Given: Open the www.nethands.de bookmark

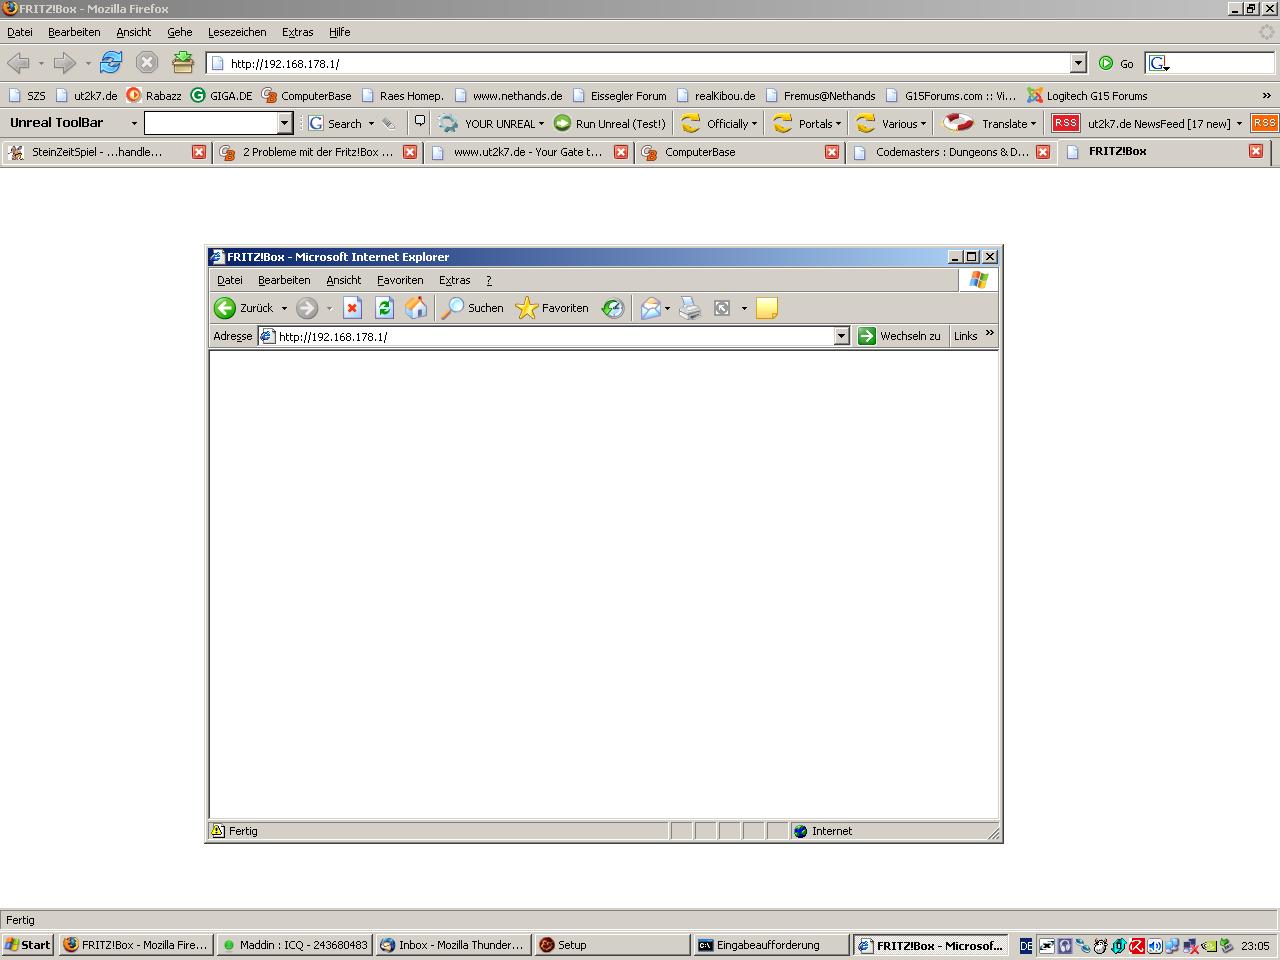Looking at the screenshot, I should point(508,96).
